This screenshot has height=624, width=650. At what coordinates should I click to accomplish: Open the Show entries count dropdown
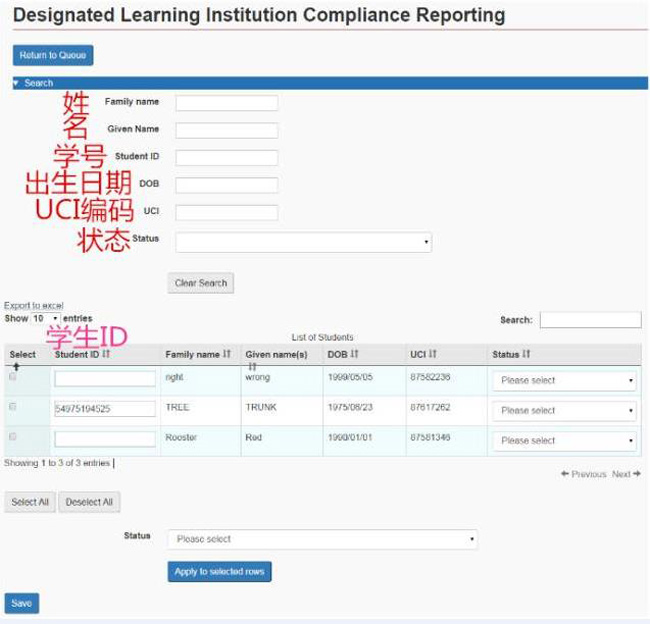[x=45, y=318]
